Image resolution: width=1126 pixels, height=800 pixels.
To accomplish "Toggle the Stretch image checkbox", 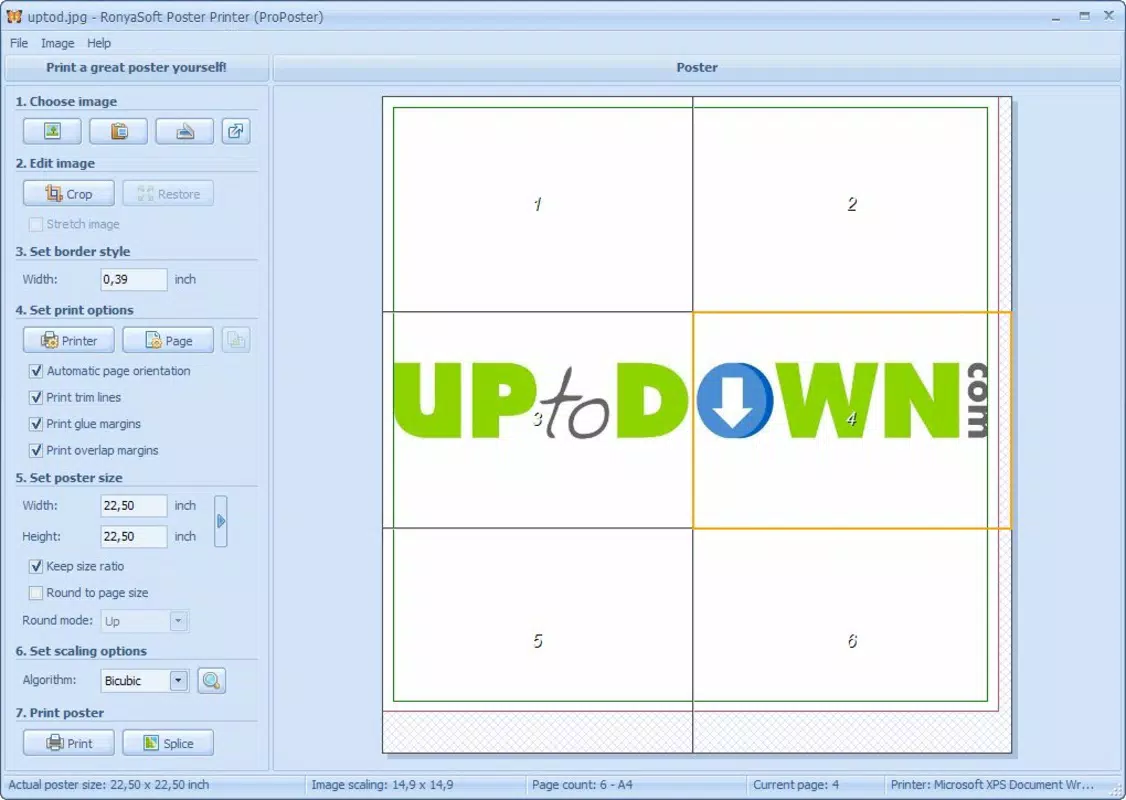I will coord(36,224).
